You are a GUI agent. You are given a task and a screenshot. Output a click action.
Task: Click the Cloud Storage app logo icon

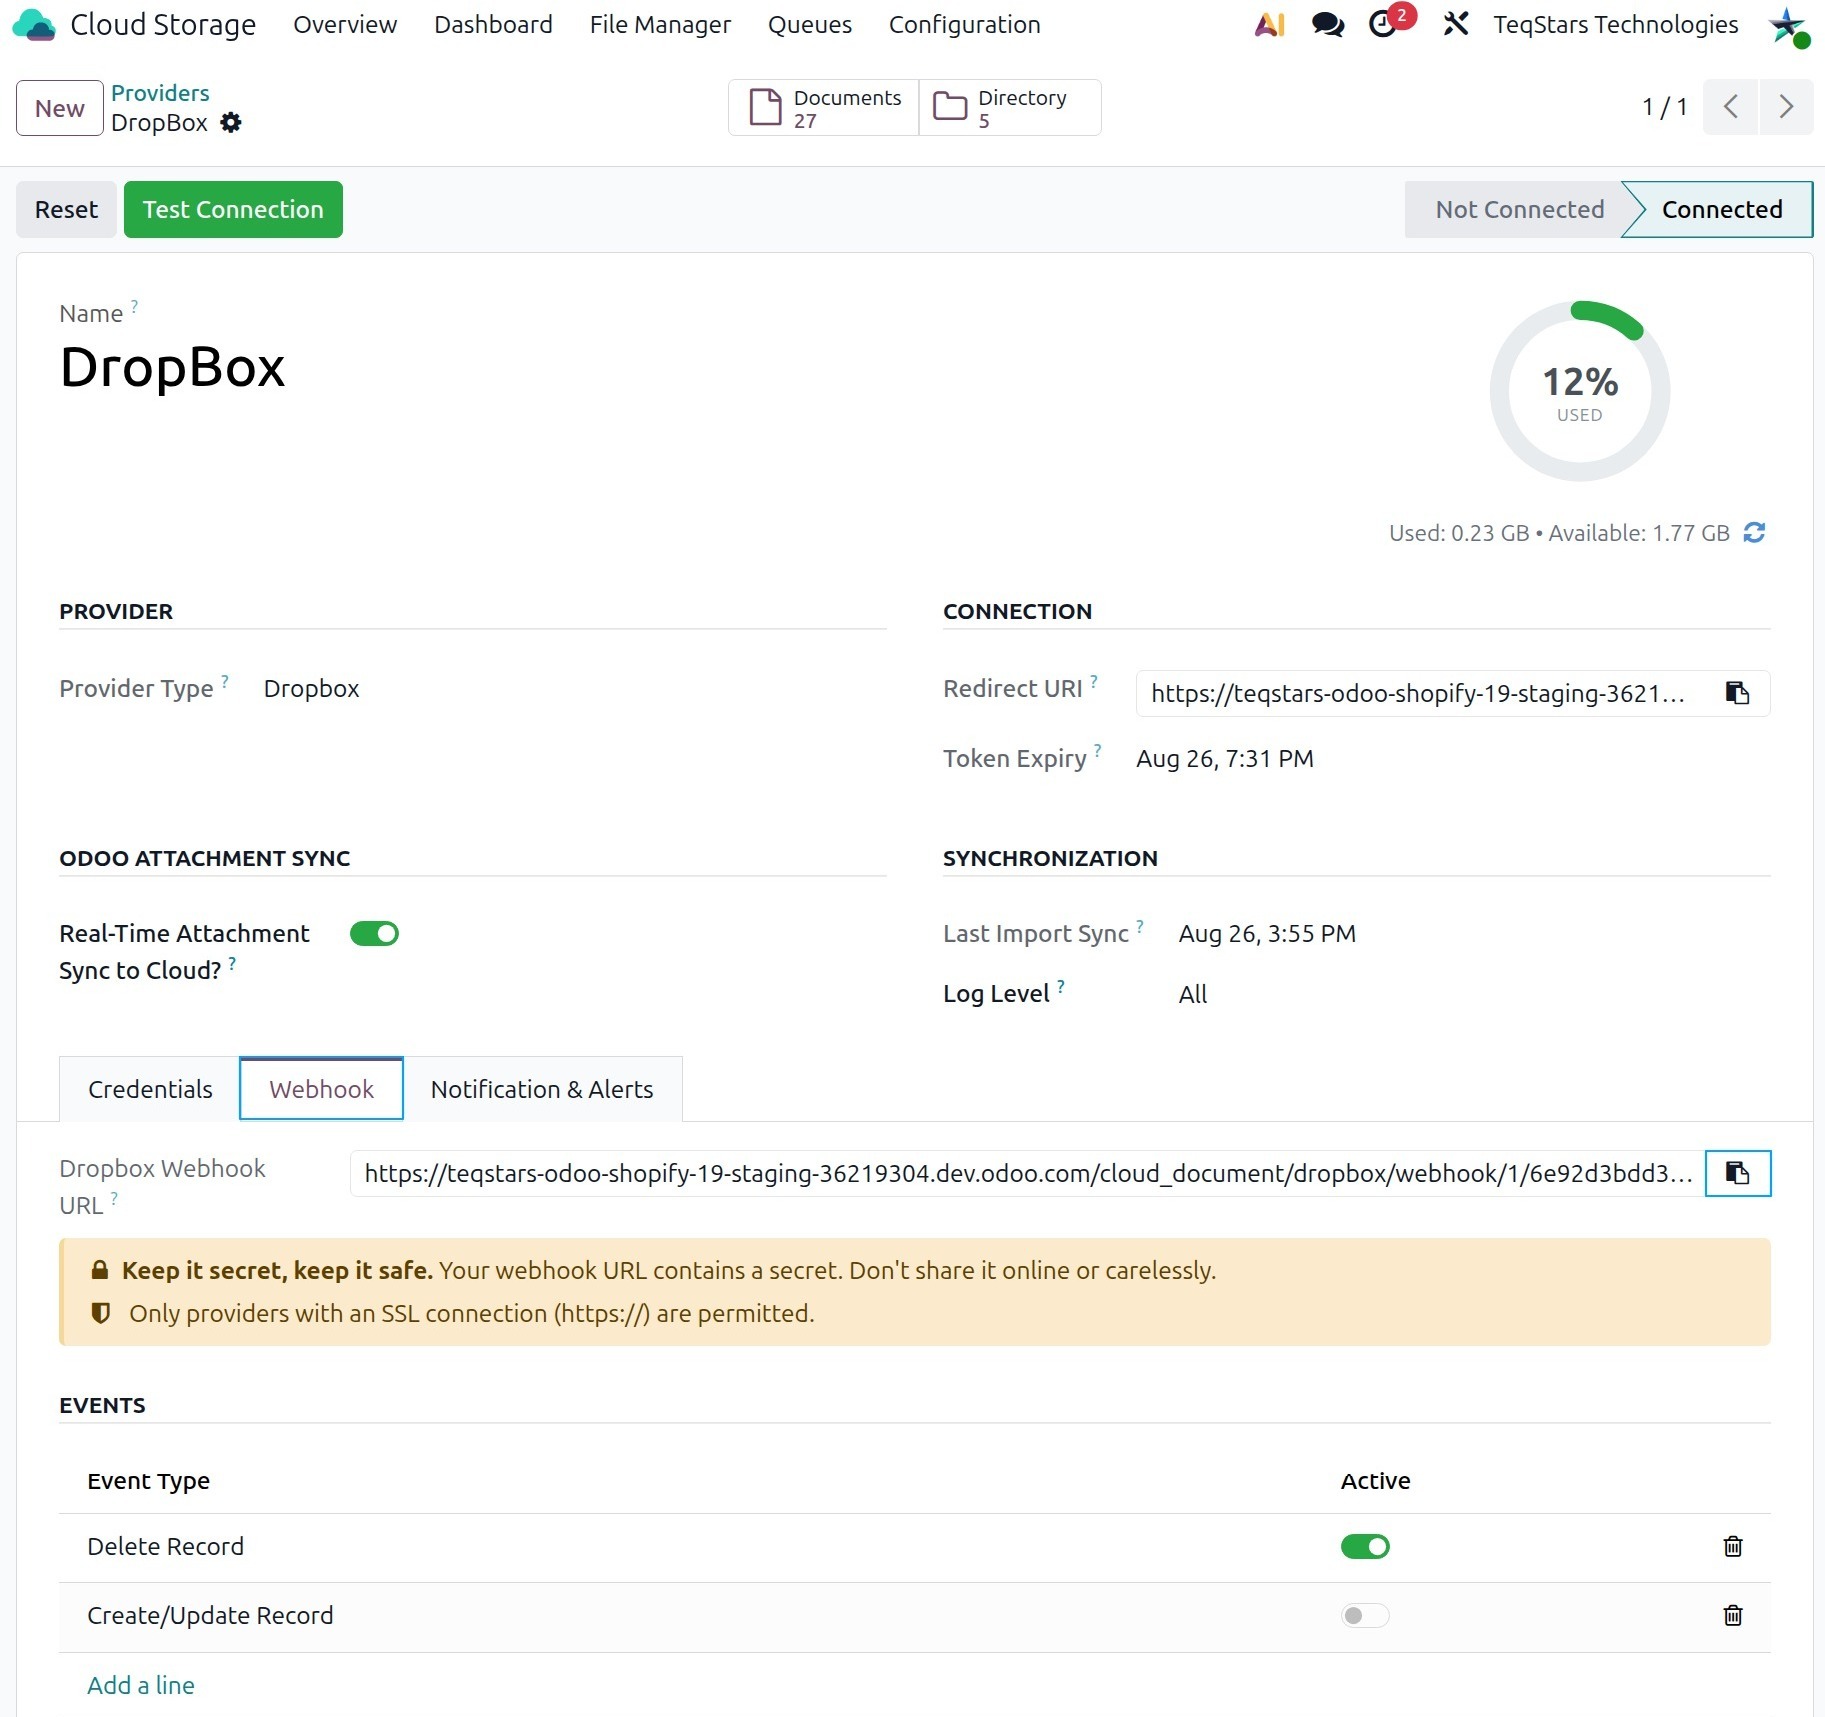click(35, 24)
